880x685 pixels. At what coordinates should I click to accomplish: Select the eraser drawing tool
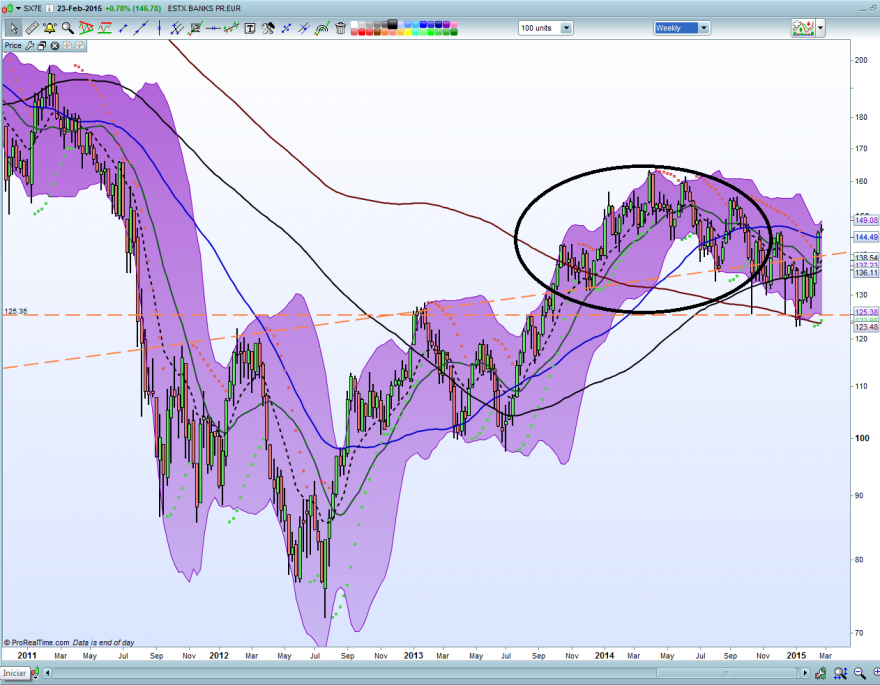point(29,28)
